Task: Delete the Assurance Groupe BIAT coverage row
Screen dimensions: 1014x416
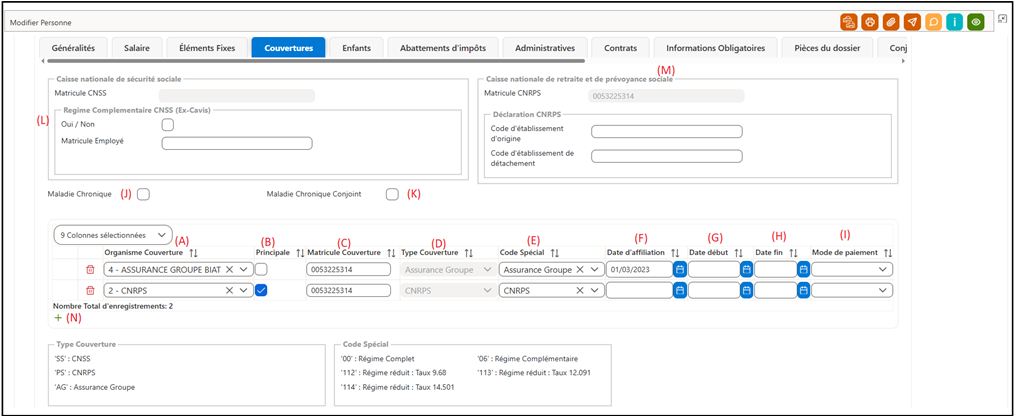Action: [x=91, y=270]
